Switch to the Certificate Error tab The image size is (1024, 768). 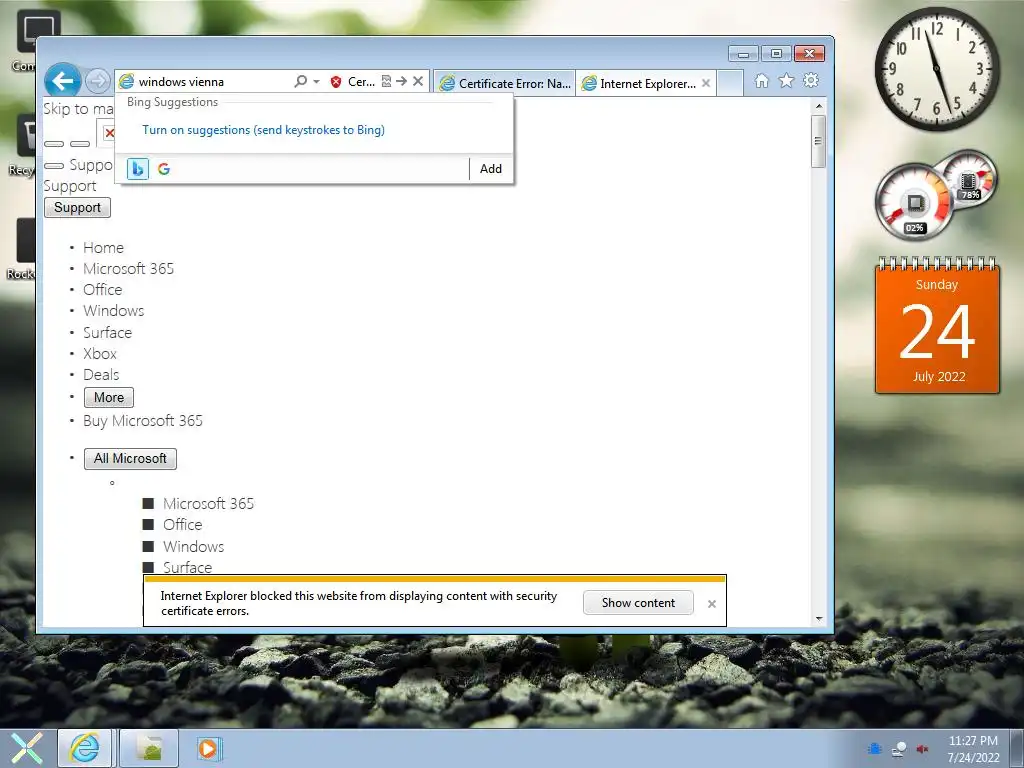click(x=505, y=84)
